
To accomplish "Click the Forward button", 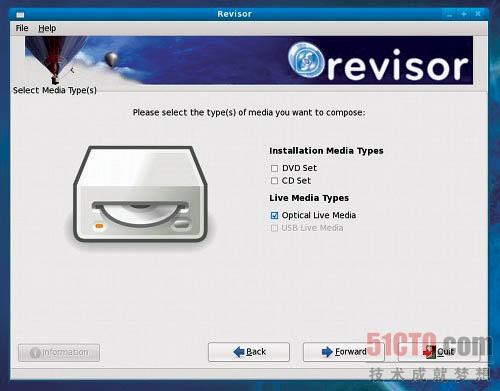I will [344, 352].
